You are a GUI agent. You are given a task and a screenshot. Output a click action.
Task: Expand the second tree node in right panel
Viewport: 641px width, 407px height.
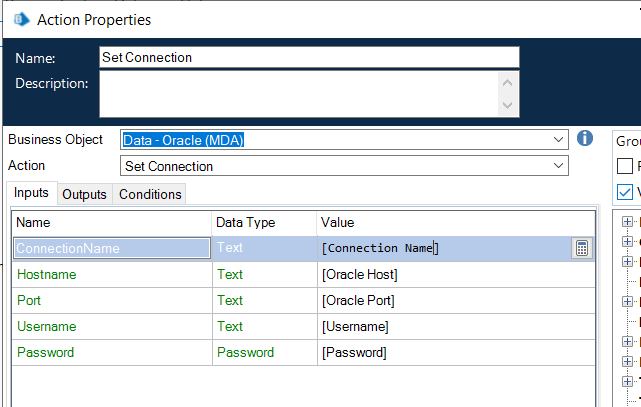[627, 242]
